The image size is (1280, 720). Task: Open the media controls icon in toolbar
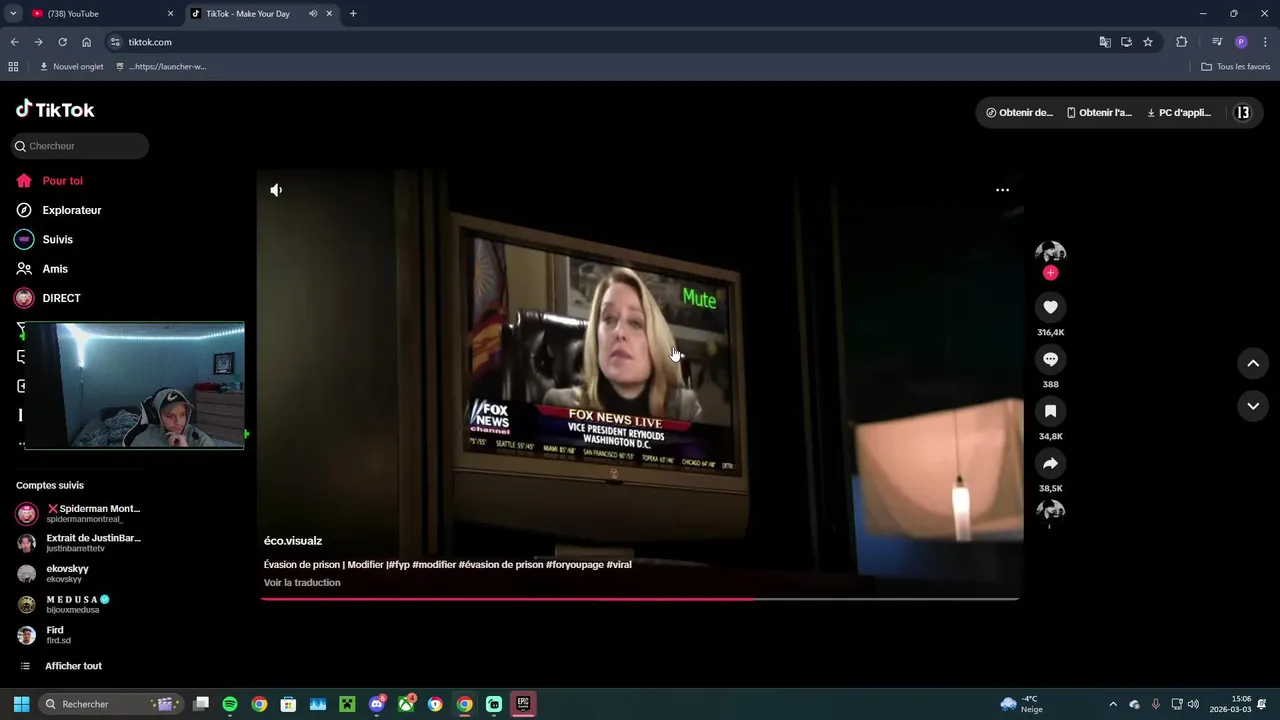pyautogui.click(x=1217, y=42)
